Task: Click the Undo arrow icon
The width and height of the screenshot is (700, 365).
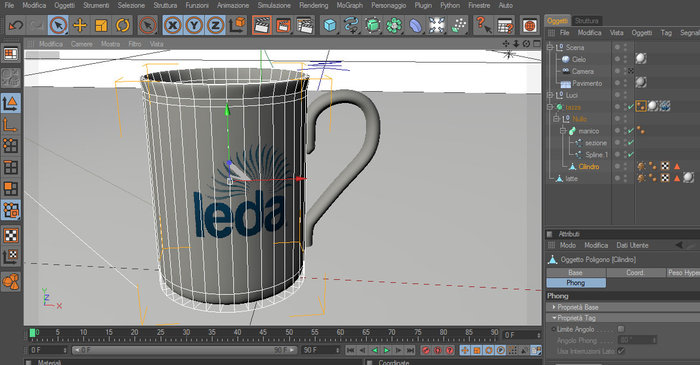Action: (x=16, y=25)
